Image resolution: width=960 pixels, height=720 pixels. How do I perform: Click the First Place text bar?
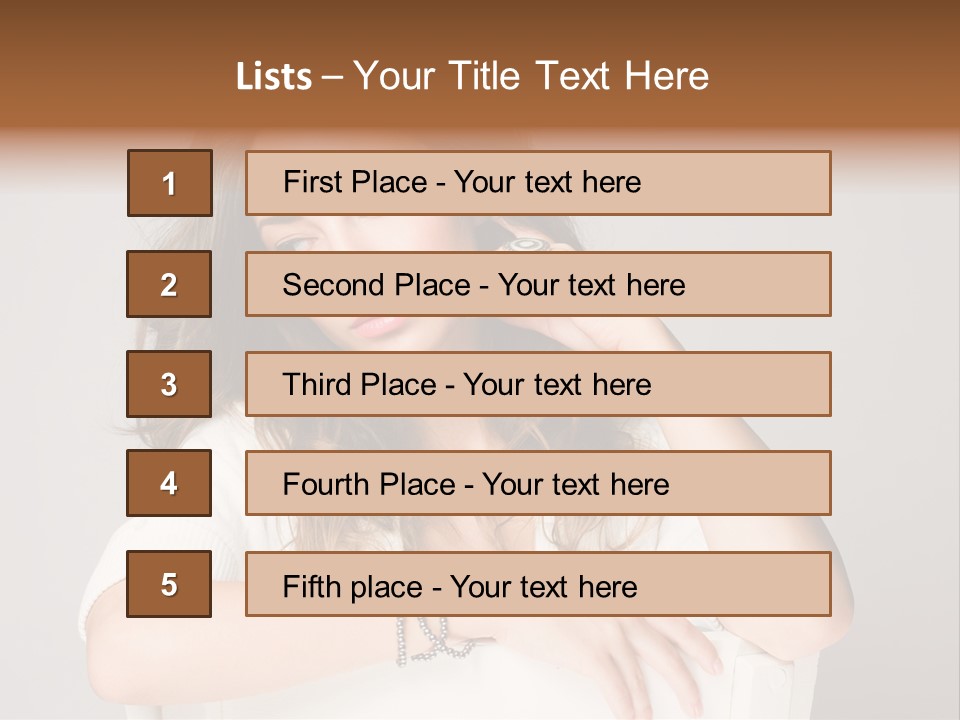538,183
